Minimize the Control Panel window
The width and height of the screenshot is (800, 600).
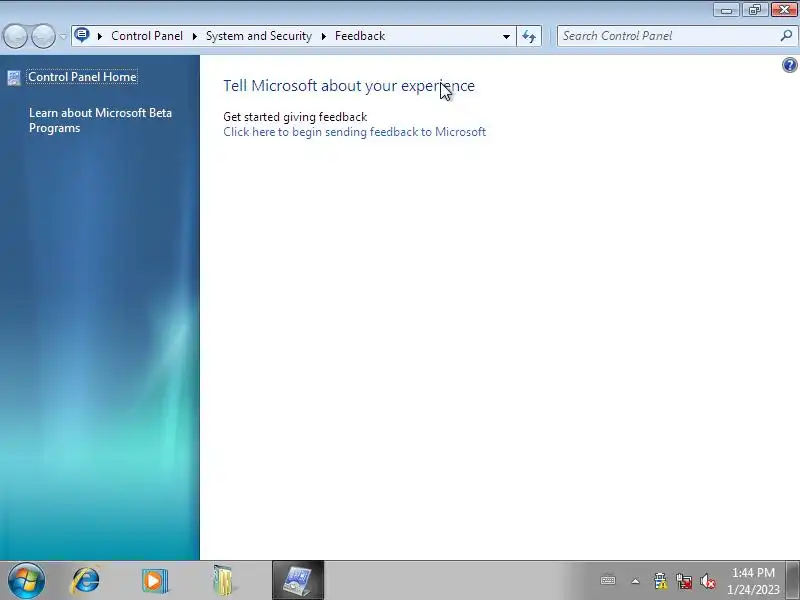[x=727, y=10]
